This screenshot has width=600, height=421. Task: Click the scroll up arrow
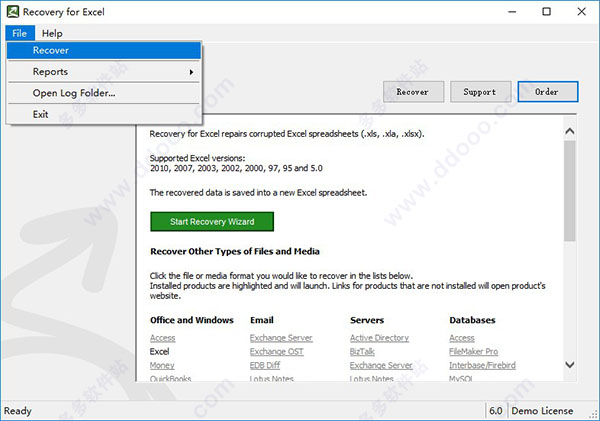click(569, 131)
